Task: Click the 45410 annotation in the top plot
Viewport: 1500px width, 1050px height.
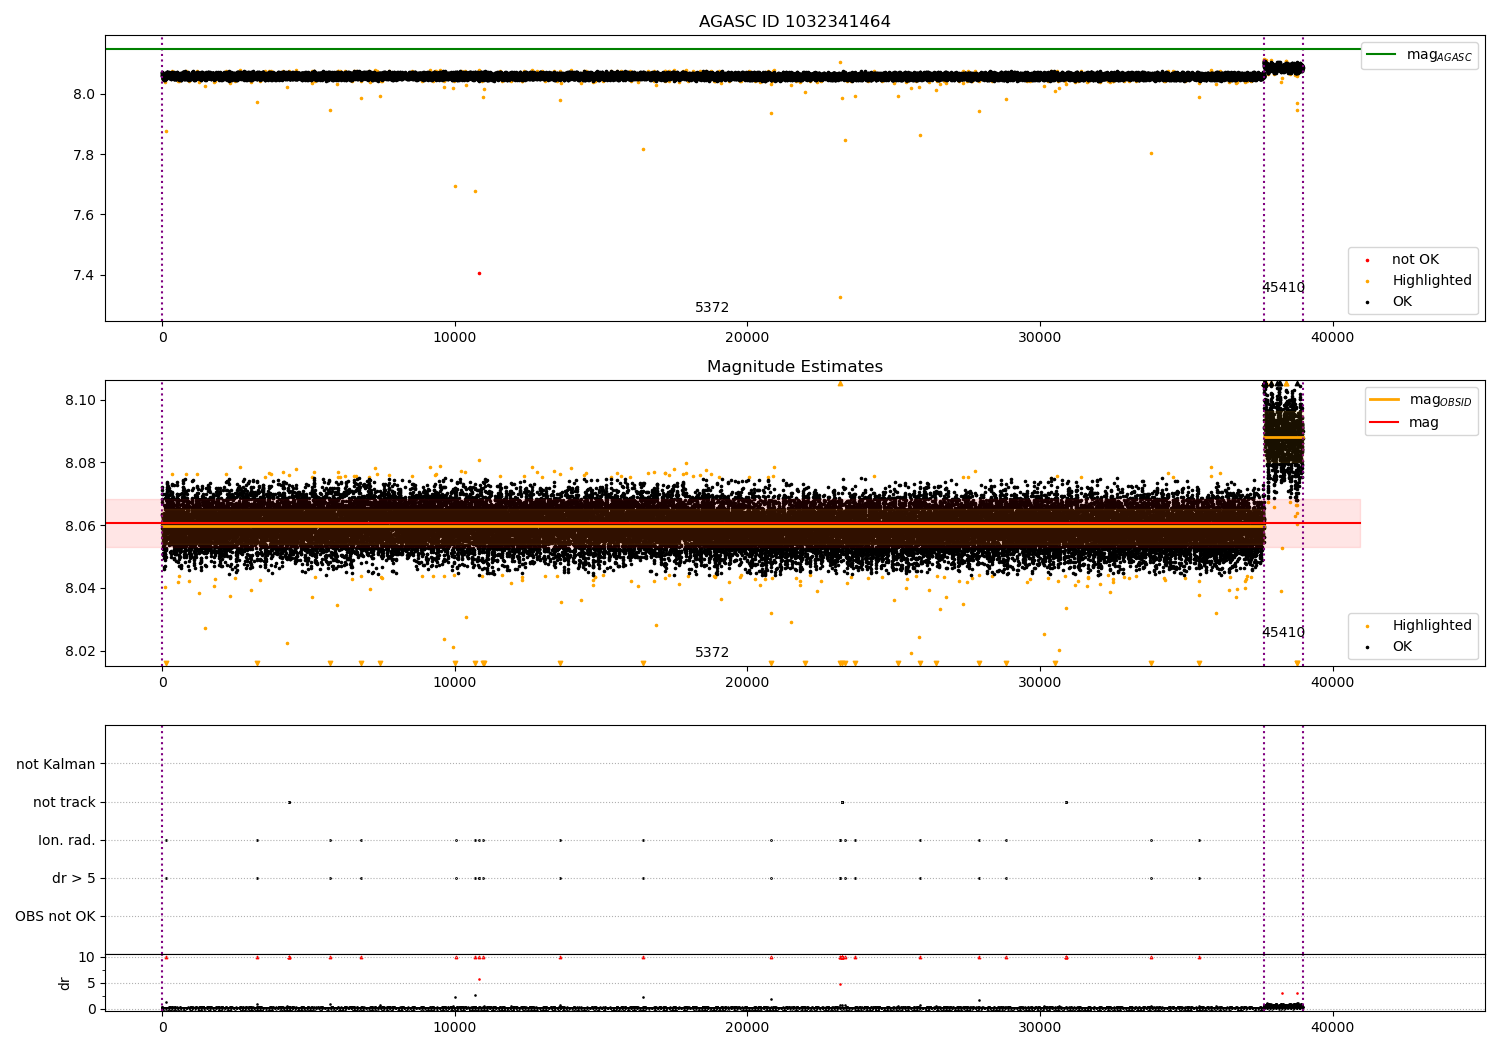Action: click(1283, 288)
